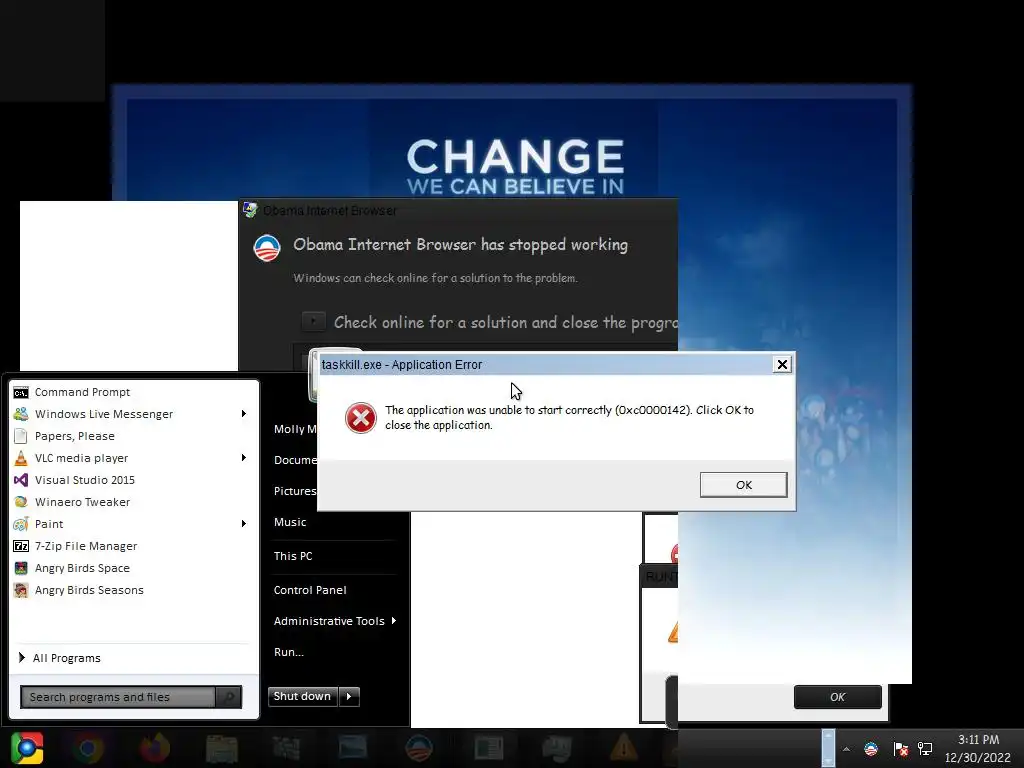Click the Search programs and files box
This screenshot has width=1024, height=768.
(118, 697)
